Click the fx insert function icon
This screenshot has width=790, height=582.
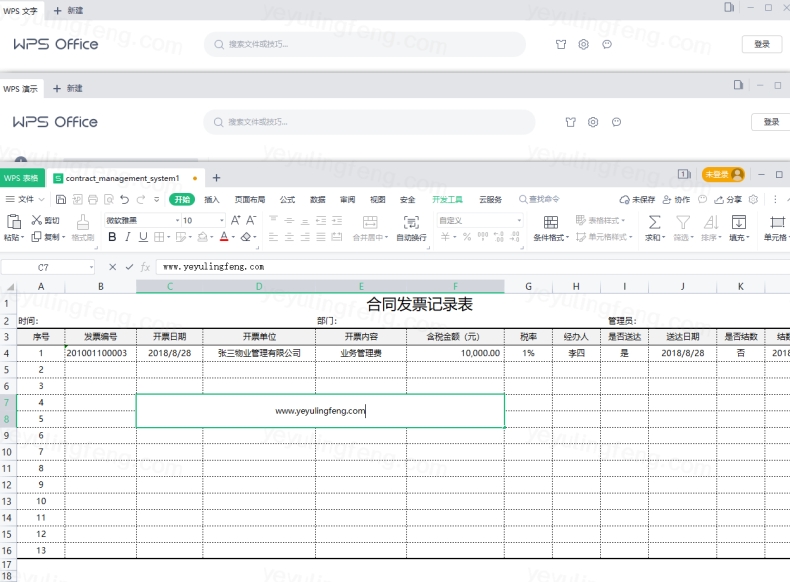coord(145,267)
